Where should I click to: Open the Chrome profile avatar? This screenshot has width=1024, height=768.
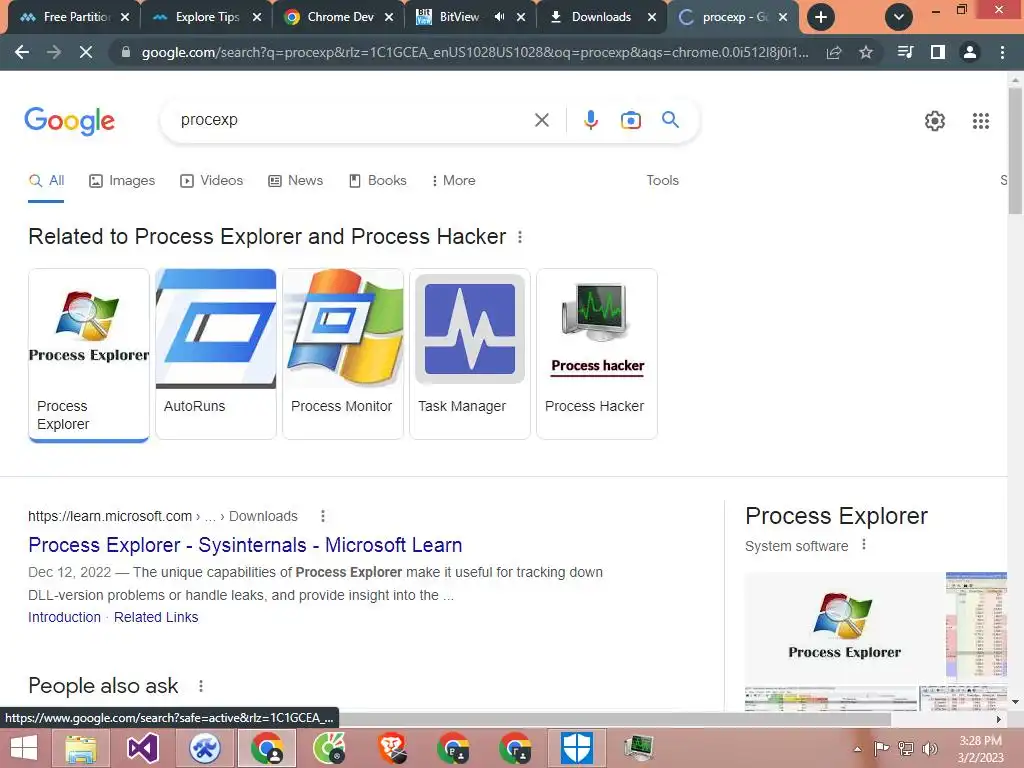pos(970,52)
